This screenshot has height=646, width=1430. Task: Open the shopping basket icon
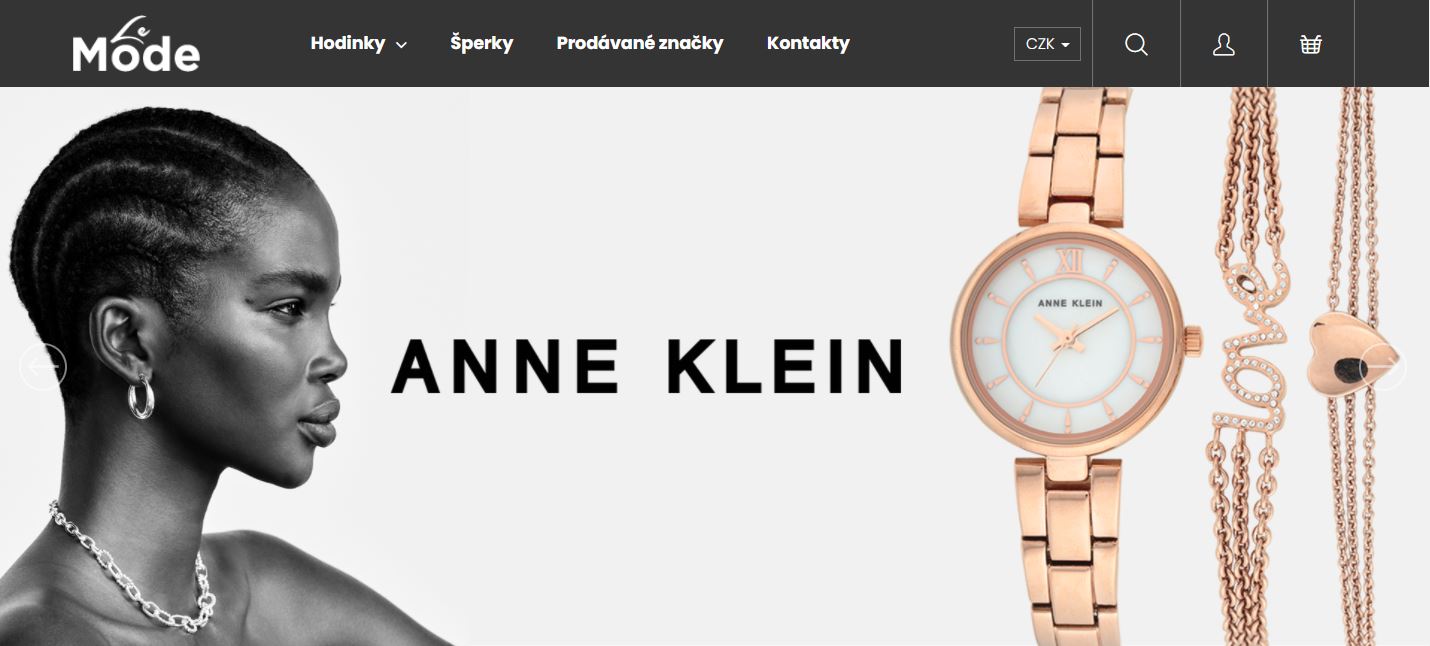(x=1311, y=44)
